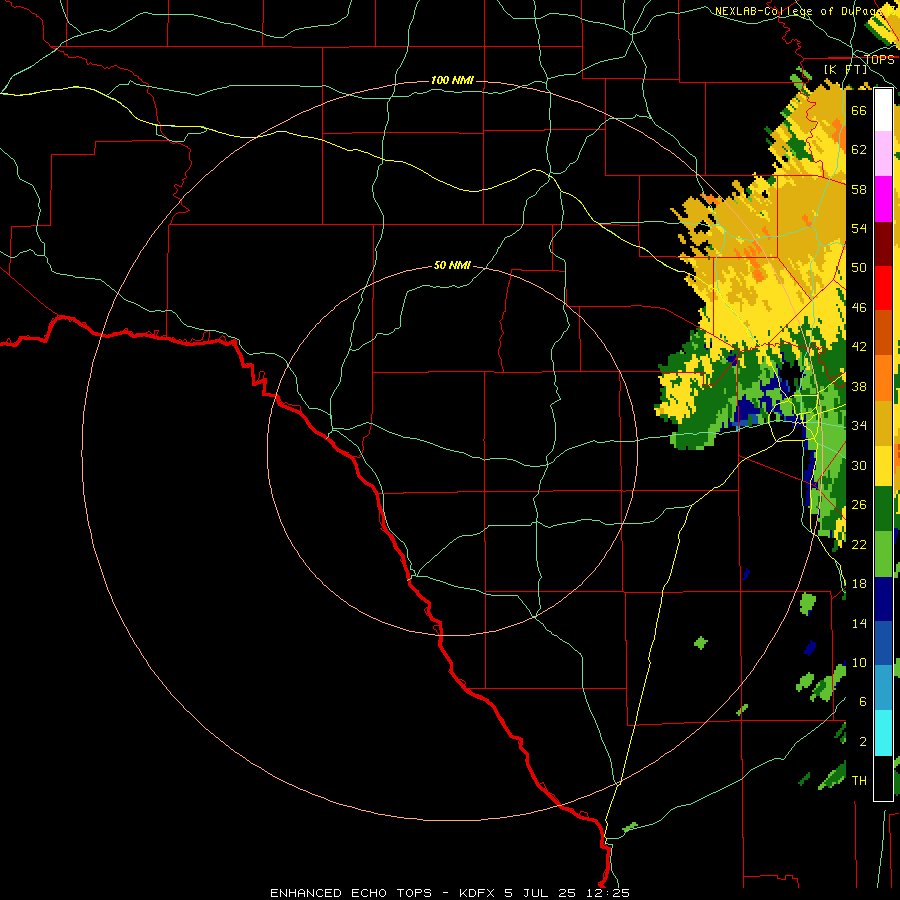This screenshot has width=900, height=900.
Task: Click the 12:25 timestamp
Action: click(x=608, y=893)
